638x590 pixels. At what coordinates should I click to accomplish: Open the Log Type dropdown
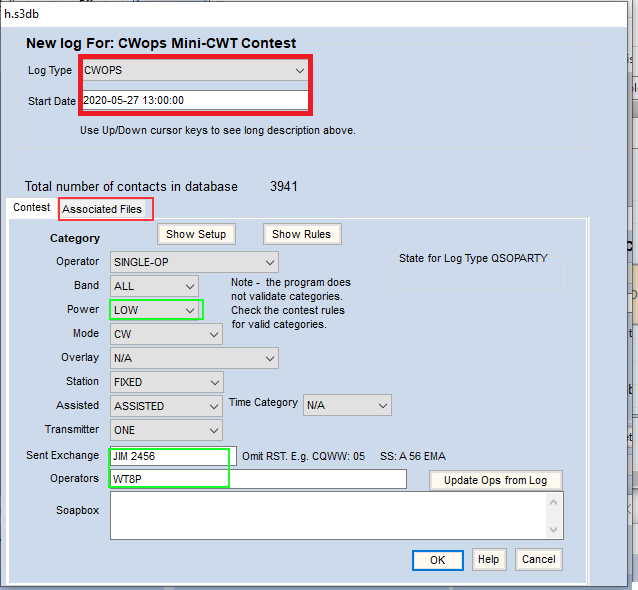coord(195,71)
